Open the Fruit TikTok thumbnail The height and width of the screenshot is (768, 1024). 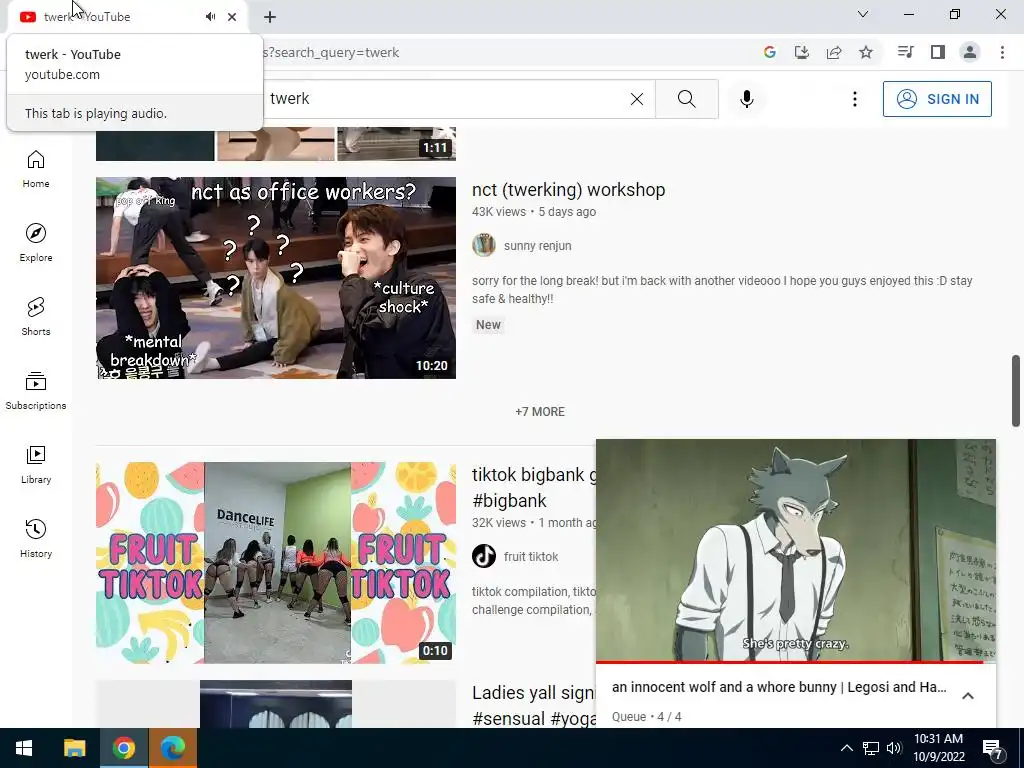click(x=276, y=563)
